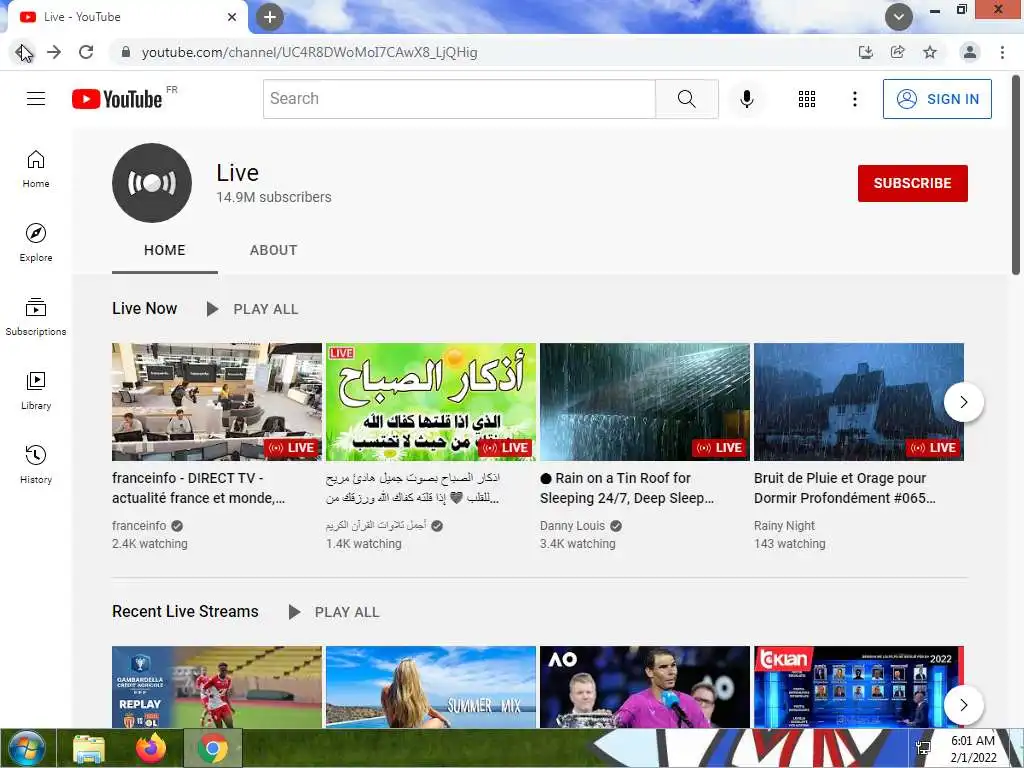Bookmark this page with the star icon
The width and height of the screenshot is (1024, 768).
coord(930,52)
